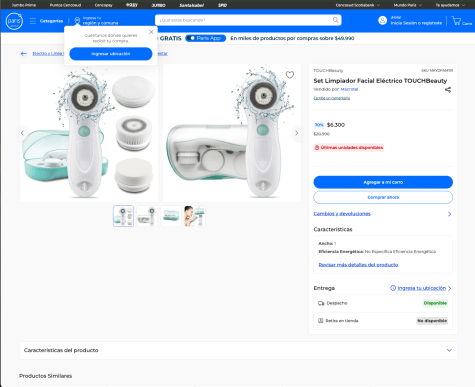The image size is (475, 387).
Task: Open Cambios y devoluciones link
Action: point(342,214)
